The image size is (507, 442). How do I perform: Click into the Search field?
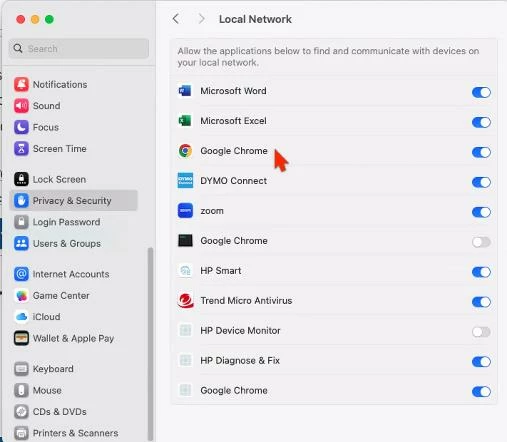79,49
